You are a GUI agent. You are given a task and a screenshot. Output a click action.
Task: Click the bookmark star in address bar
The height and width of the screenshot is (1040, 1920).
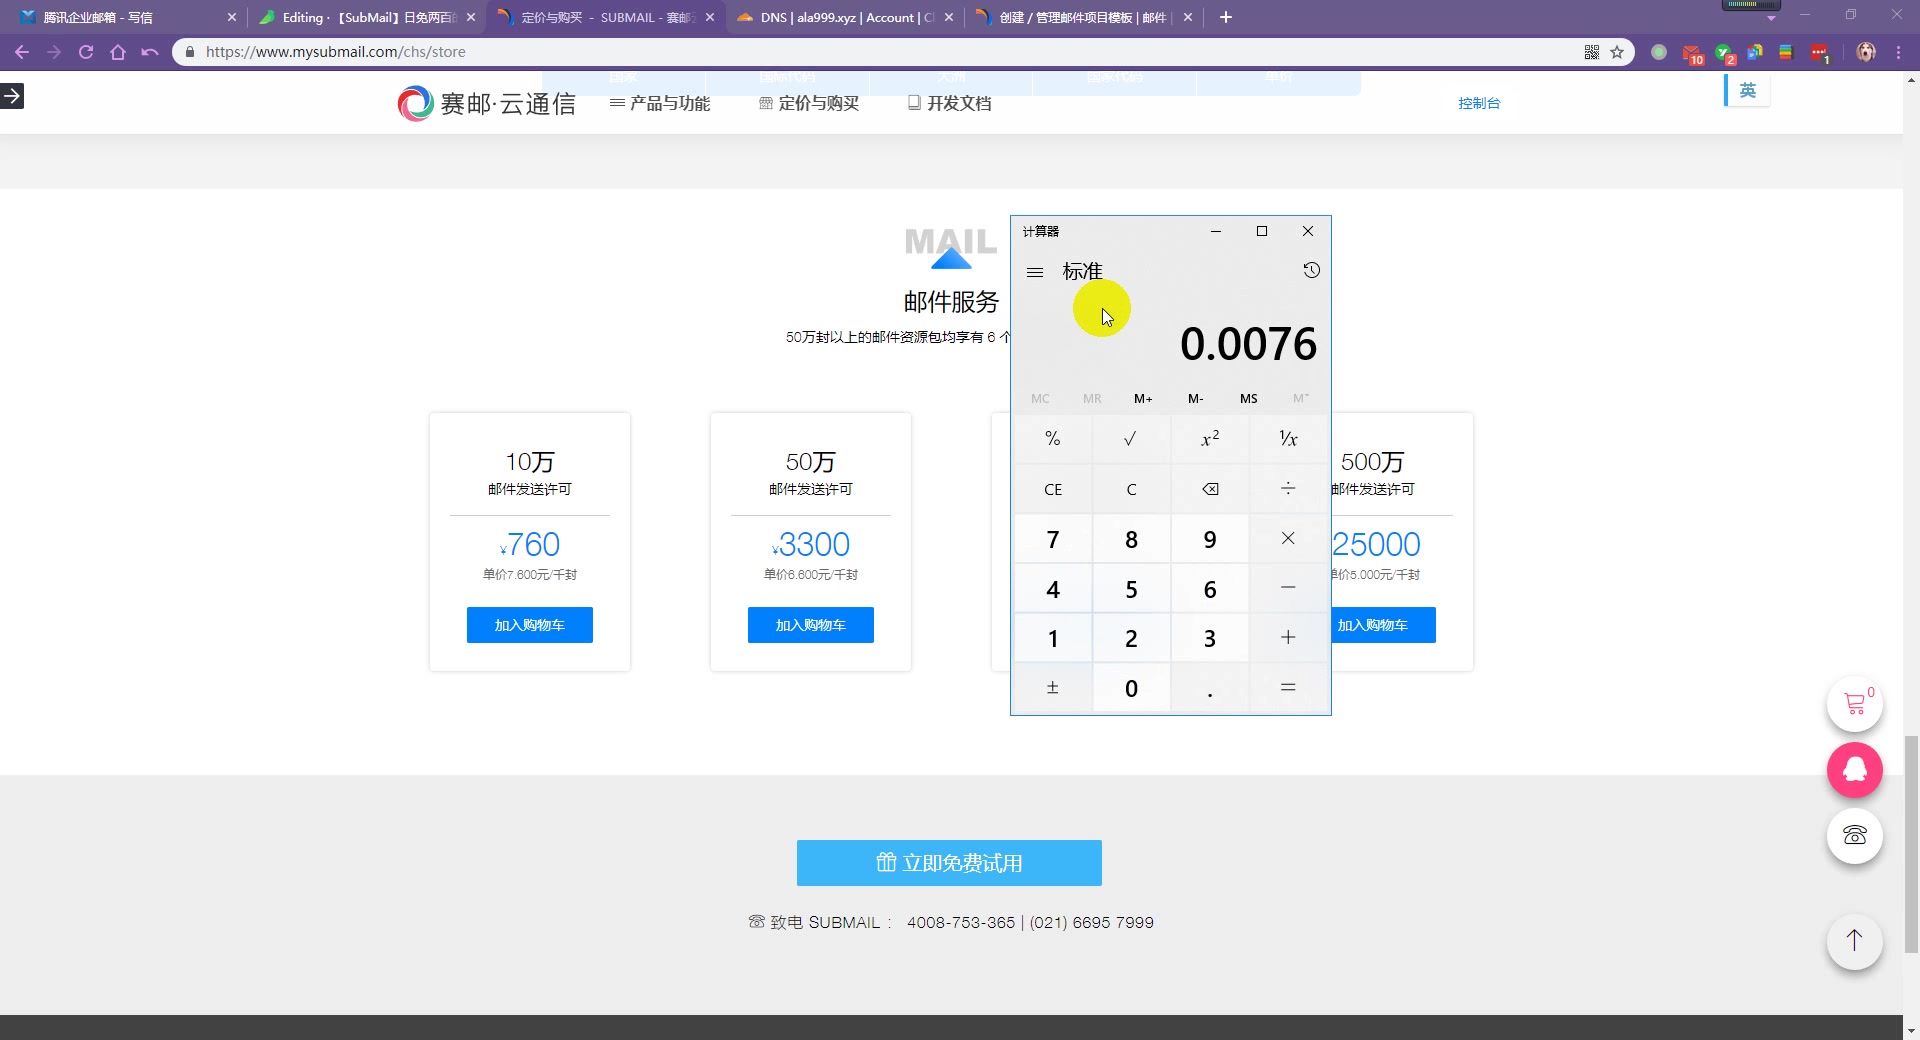point(1617,52)
